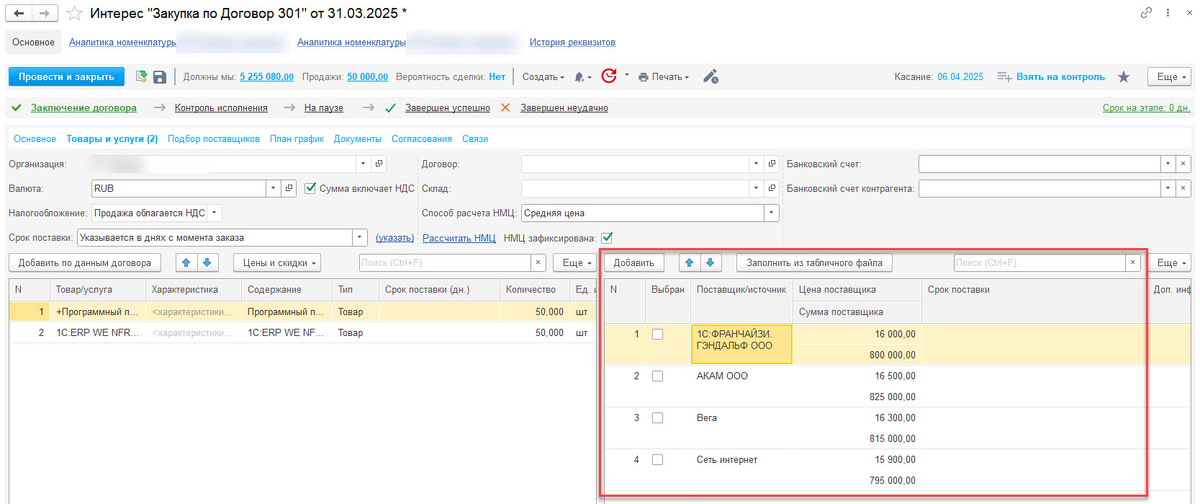Clear the Банковский счет контрагента field with X
The image size is (1200, 504).
click(x=1183, y=188)
